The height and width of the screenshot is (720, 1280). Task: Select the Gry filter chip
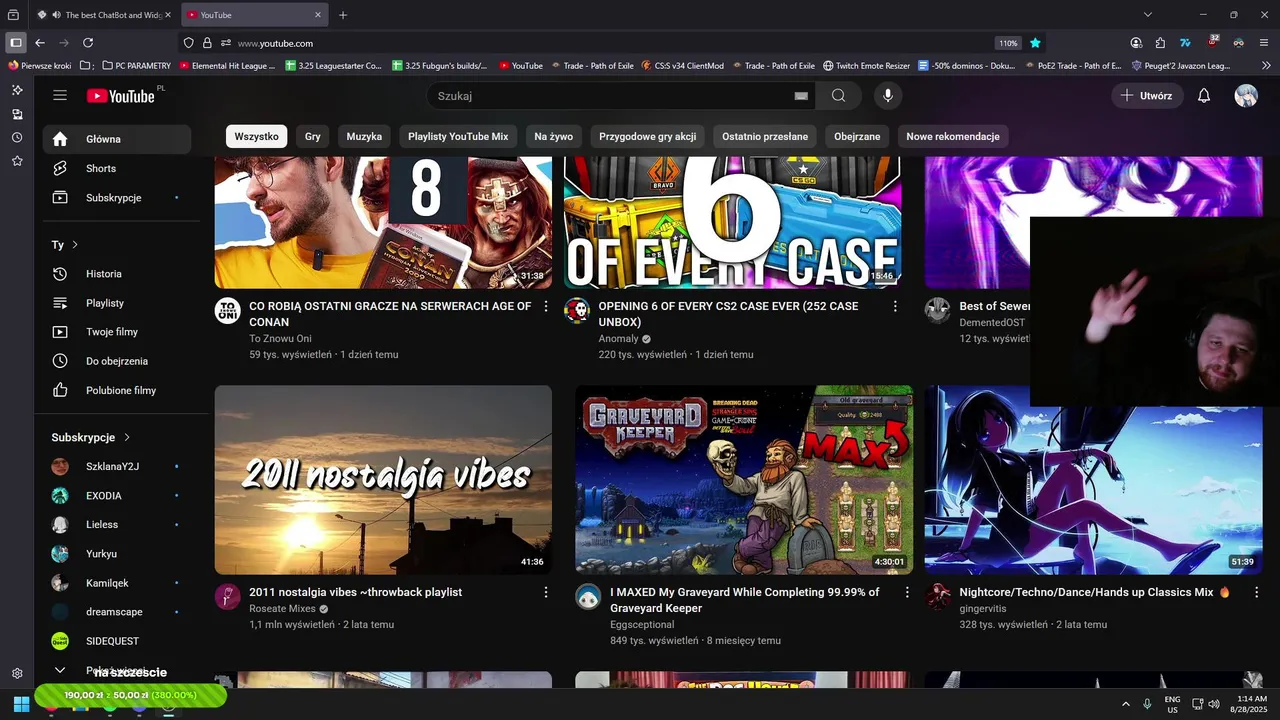313,136
